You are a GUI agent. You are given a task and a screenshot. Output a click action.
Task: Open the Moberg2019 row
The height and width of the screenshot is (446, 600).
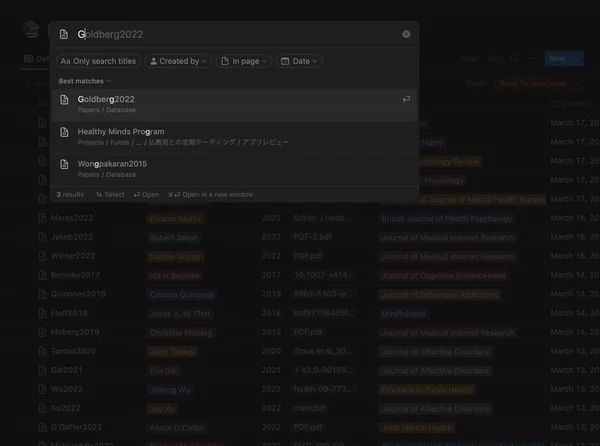pyautogui.click(x=75, y=332)
